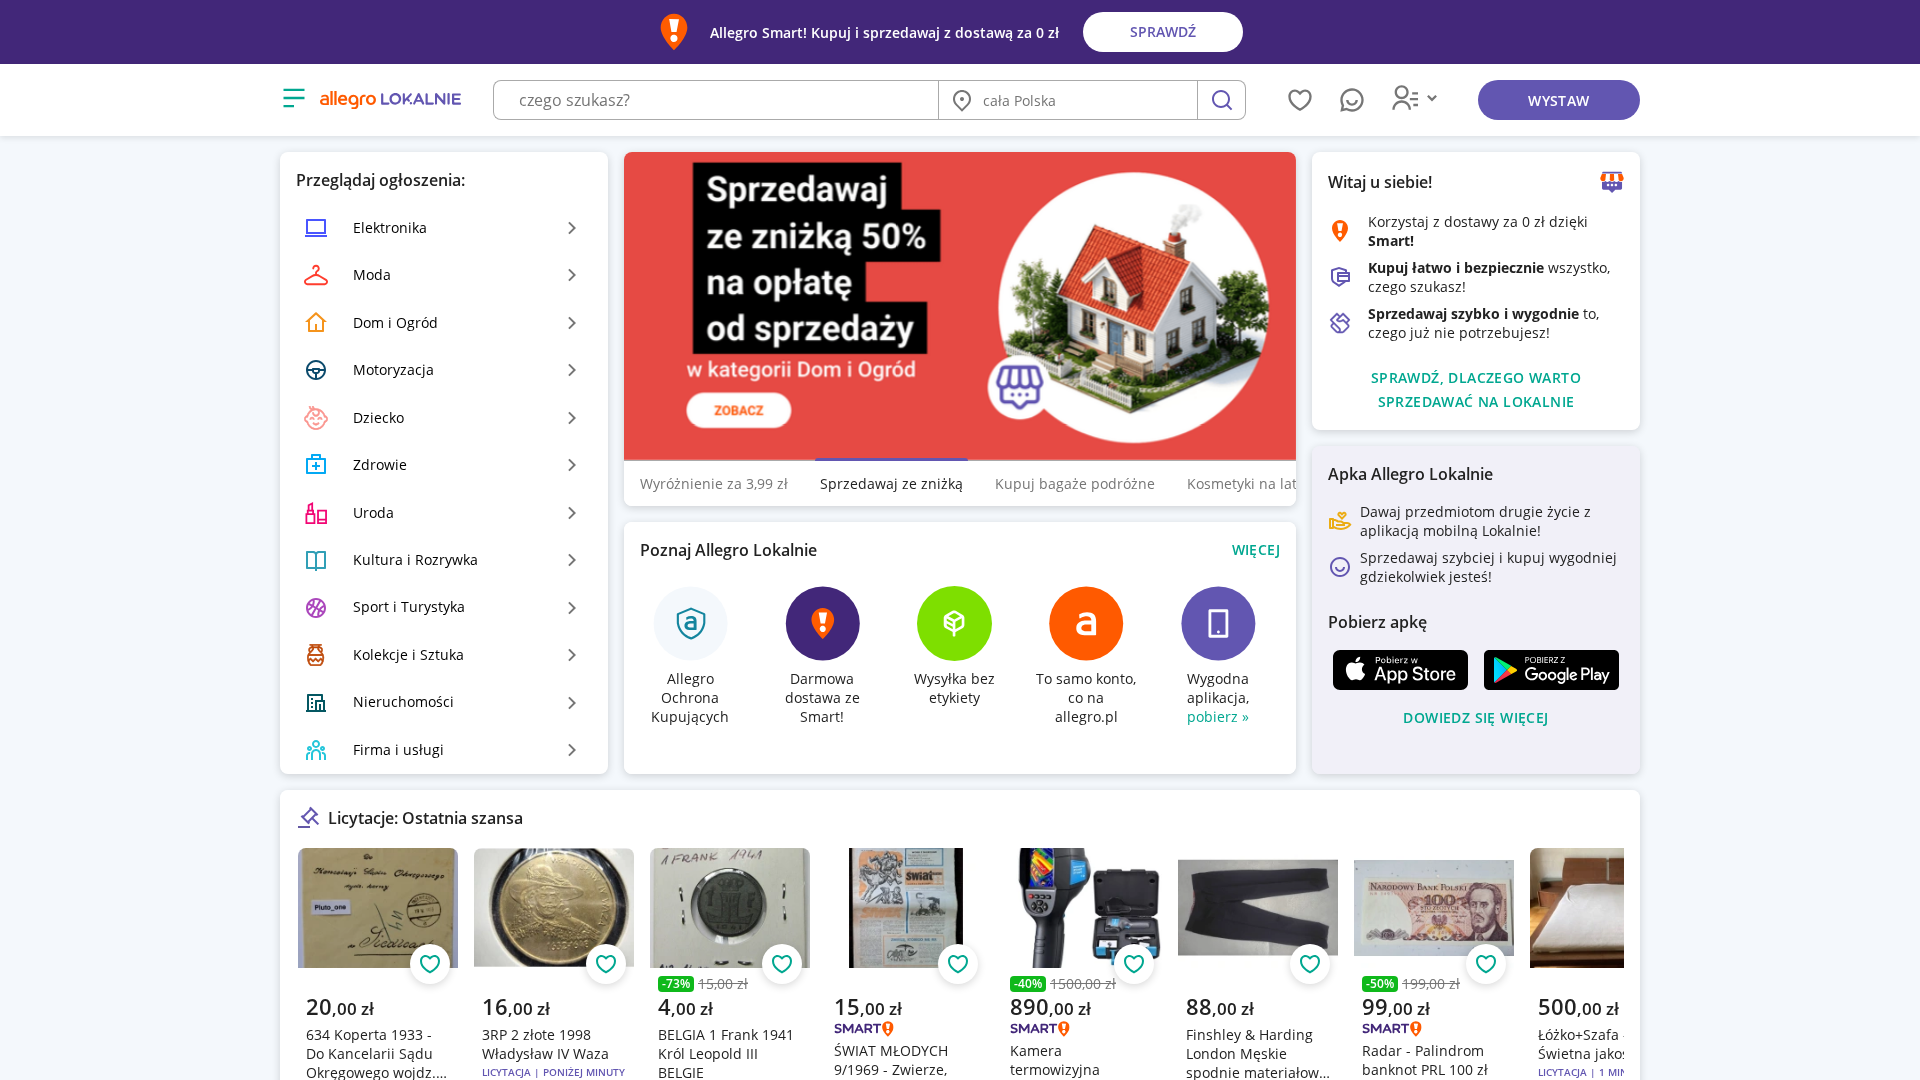The height and width of the screenshot is (1080, 1920).
Task: Open Wygodna aplikacja phone icon
Action: tap(1218, 623)
